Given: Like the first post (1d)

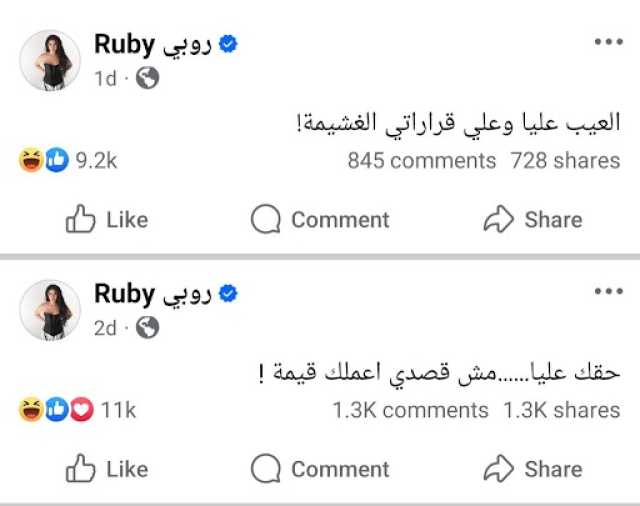Looking at the screenshot, I should pyautogui.click(x=106, y=220).
